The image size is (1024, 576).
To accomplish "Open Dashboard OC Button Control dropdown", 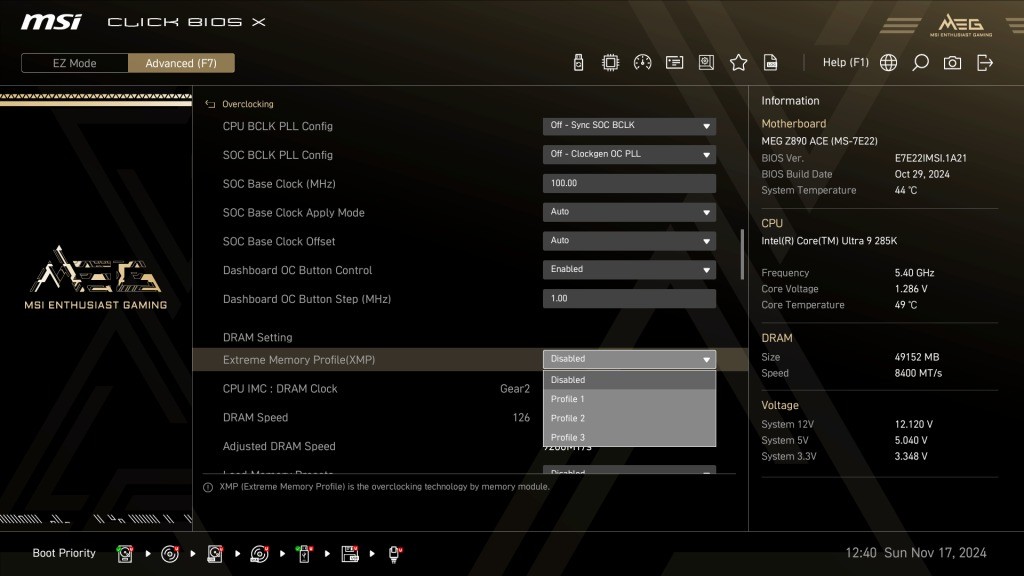I will pos(629,270).
